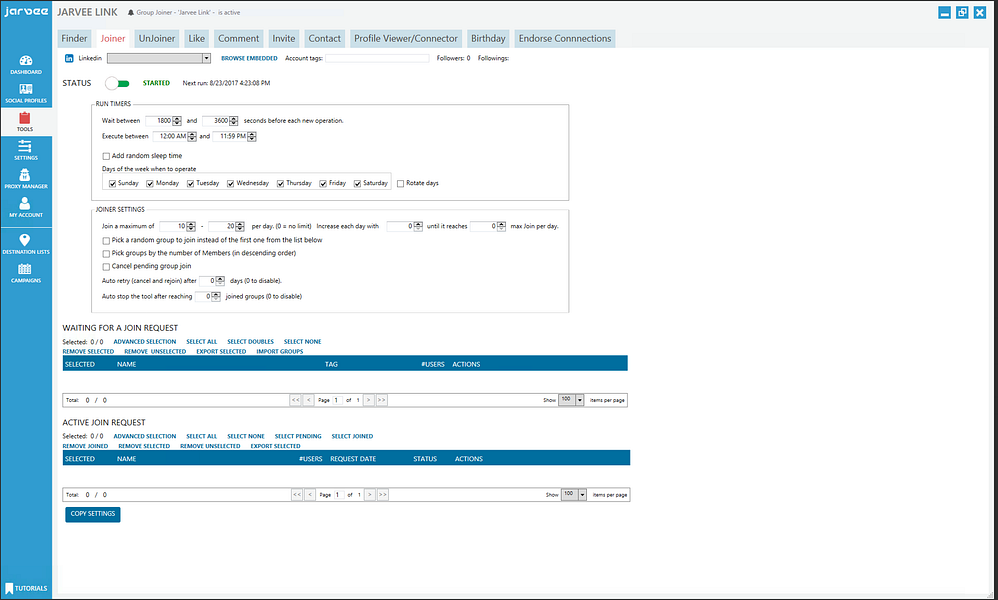Open Social Profiles in sidebar
This screenshot has width=998, height=600.
coord(25,93)
